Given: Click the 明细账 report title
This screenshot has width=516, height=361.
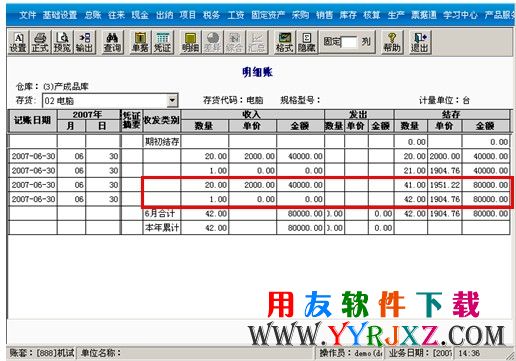Looking at the screenshot, I should (258, 72).
